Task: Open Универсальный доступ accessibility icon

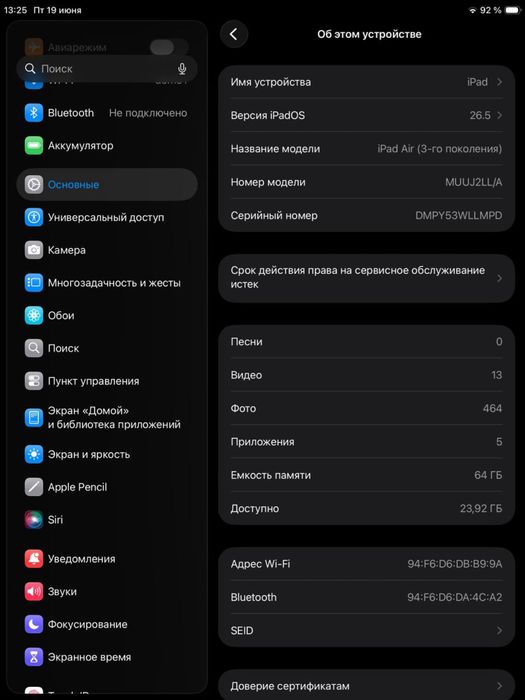Action: pyautogui.click(x=33, y=217)
